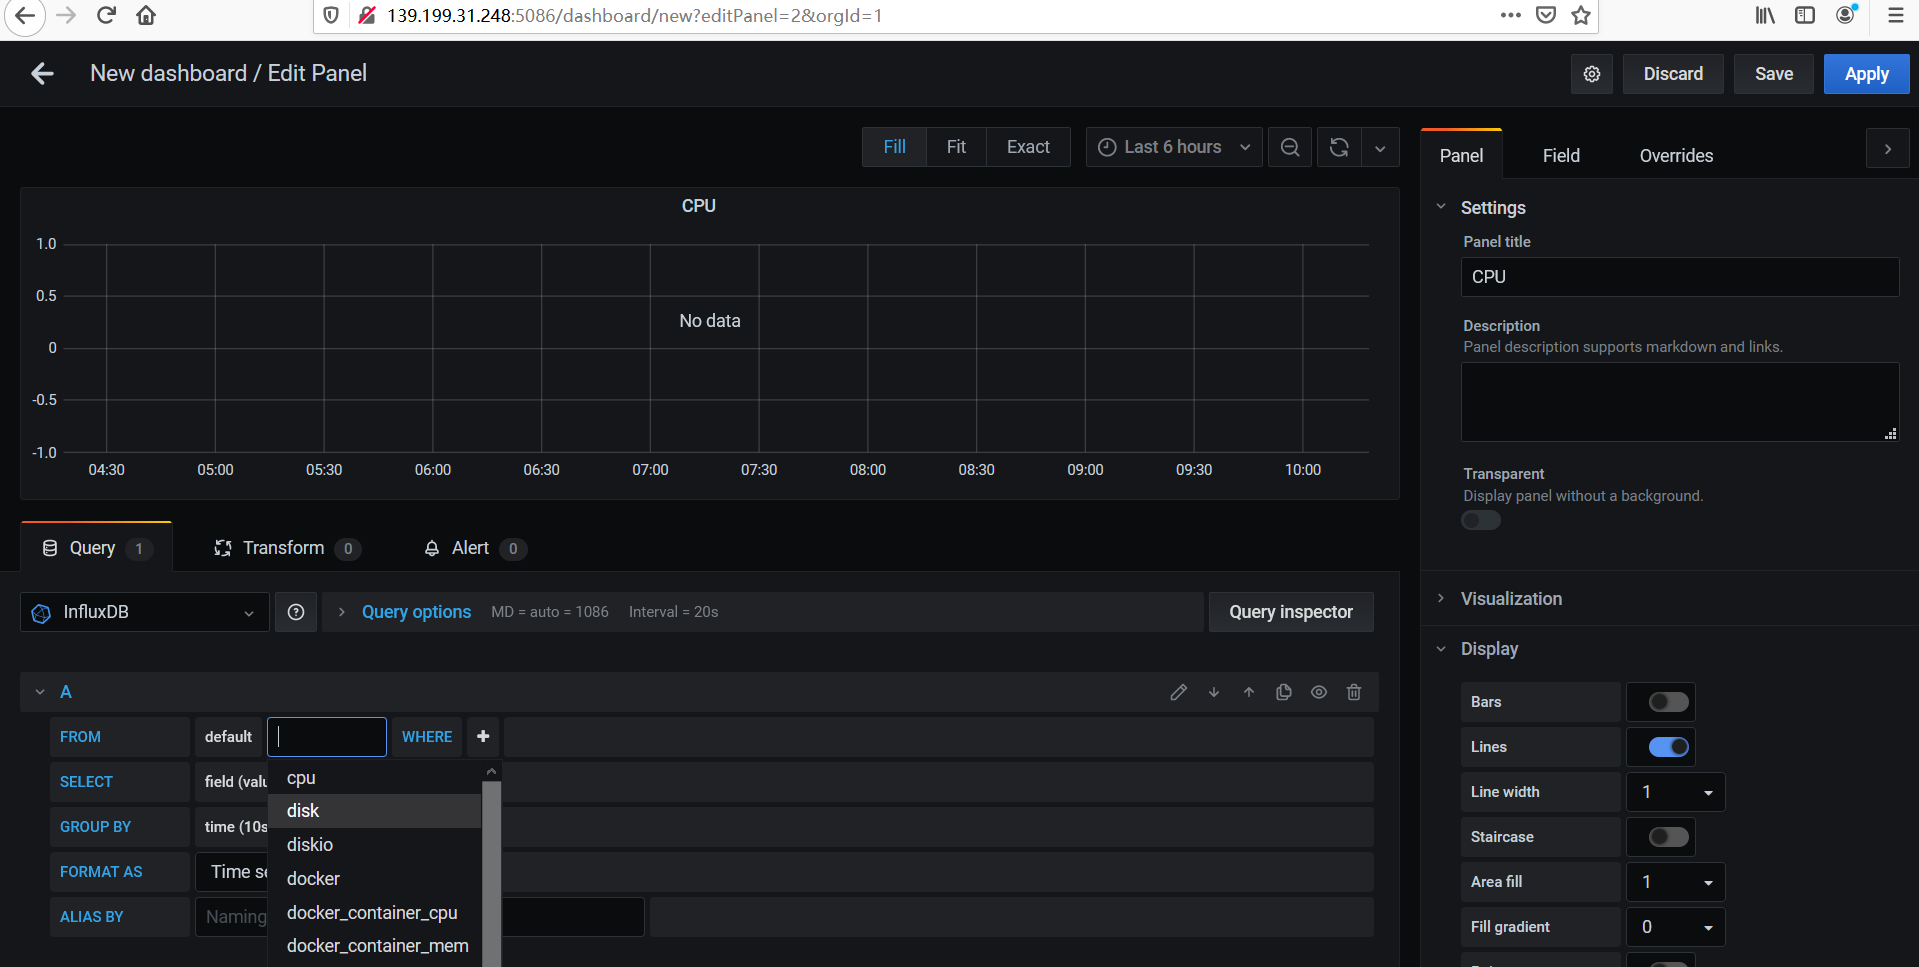This screenshot has height=967, width=1919.
Task: Switch to the Field tab
Action: pos(1560,155)
